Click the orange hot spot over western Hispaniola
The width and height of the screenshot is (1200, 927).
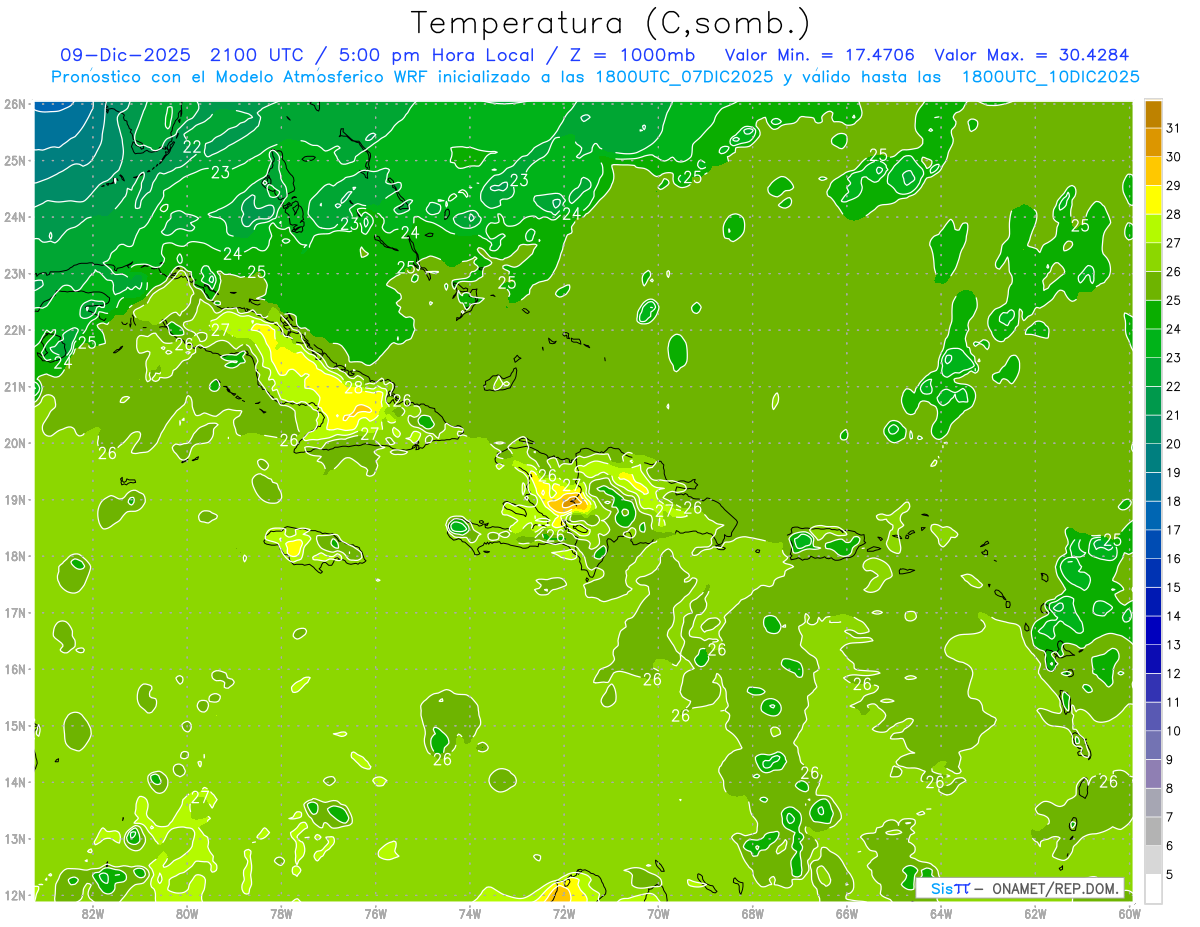pos(572,502)
